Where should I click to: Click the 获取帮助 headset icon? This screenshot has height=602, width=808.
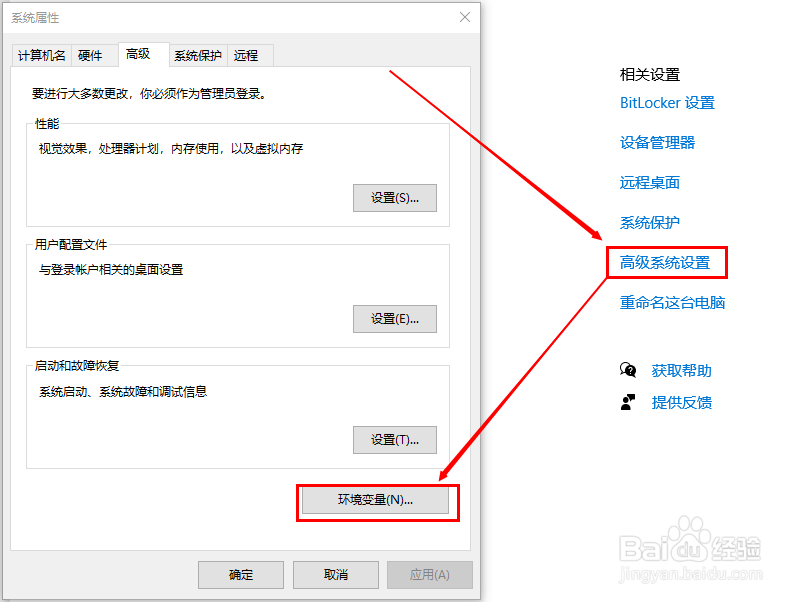tap(629, 370)
